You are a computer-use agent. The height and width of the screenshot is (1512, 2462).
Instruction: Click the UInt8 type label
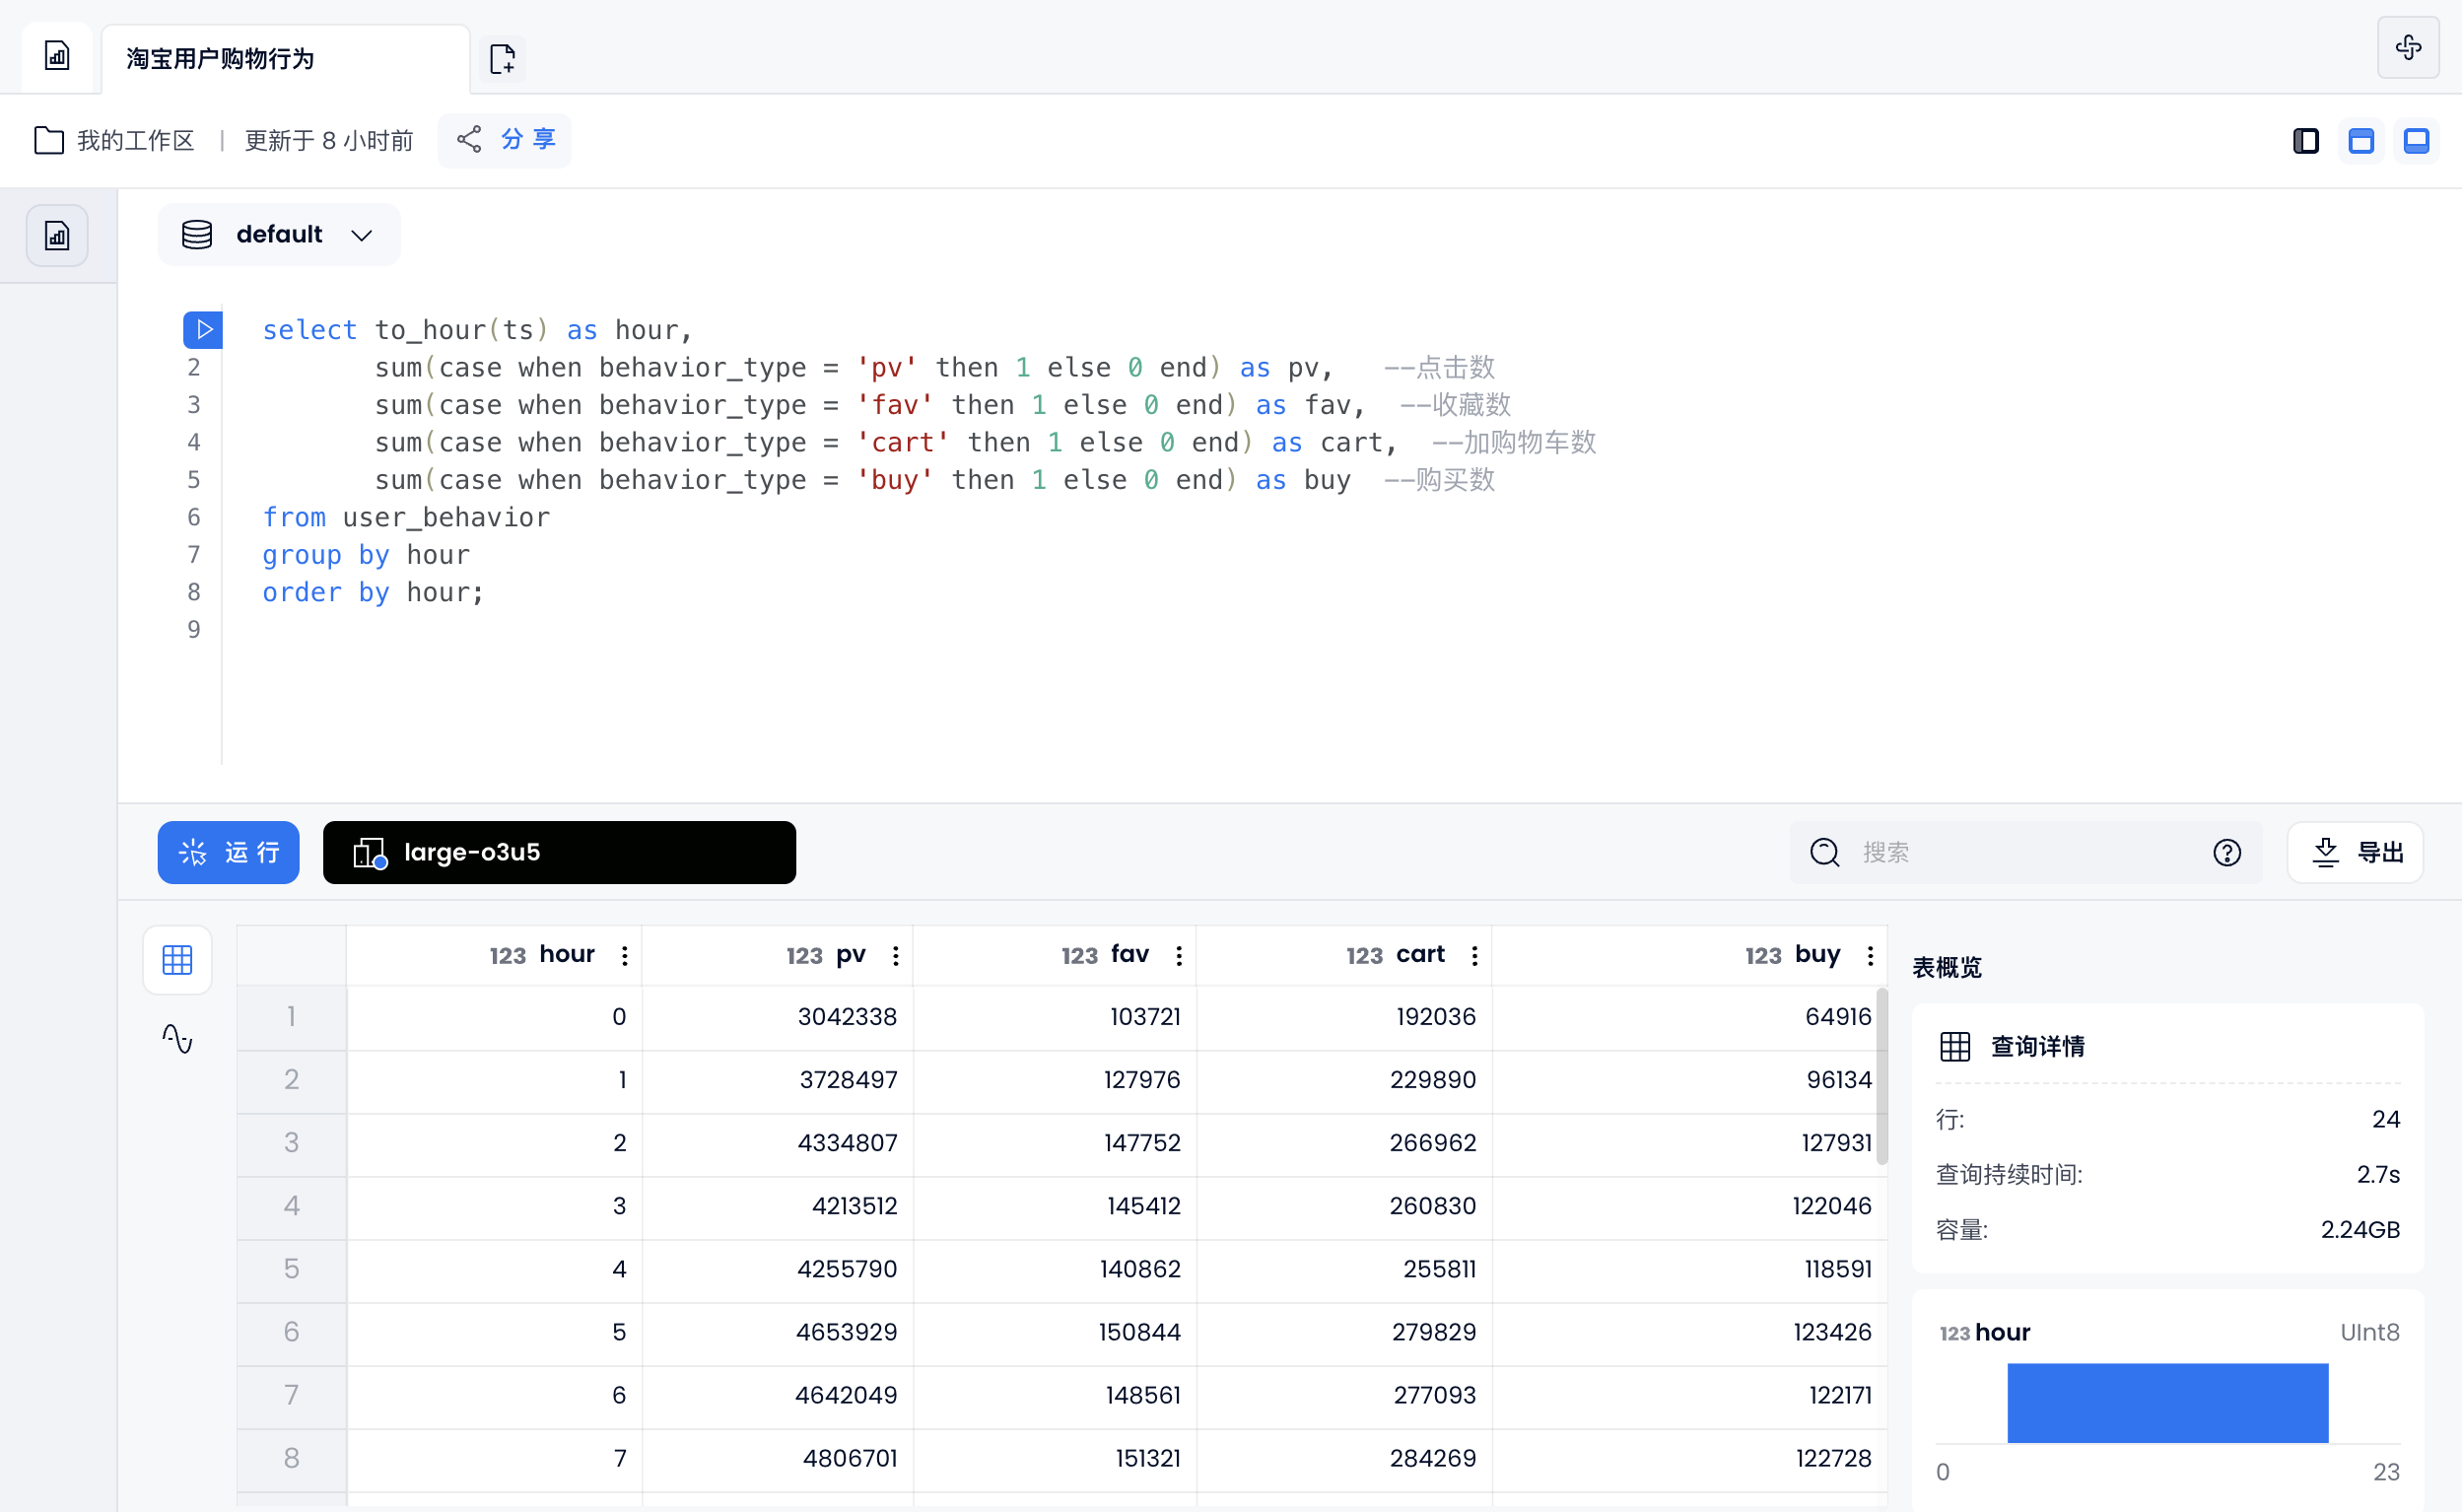[x=2370, y=1332]
